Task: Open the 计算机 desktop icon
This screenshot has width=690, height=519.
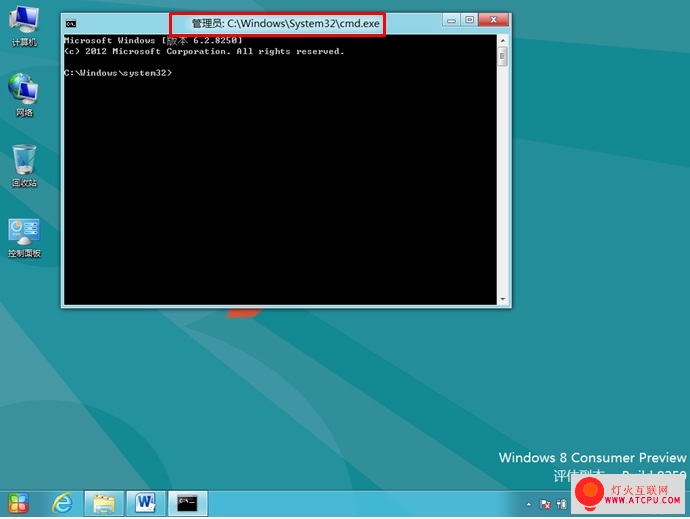Action: 24,26
